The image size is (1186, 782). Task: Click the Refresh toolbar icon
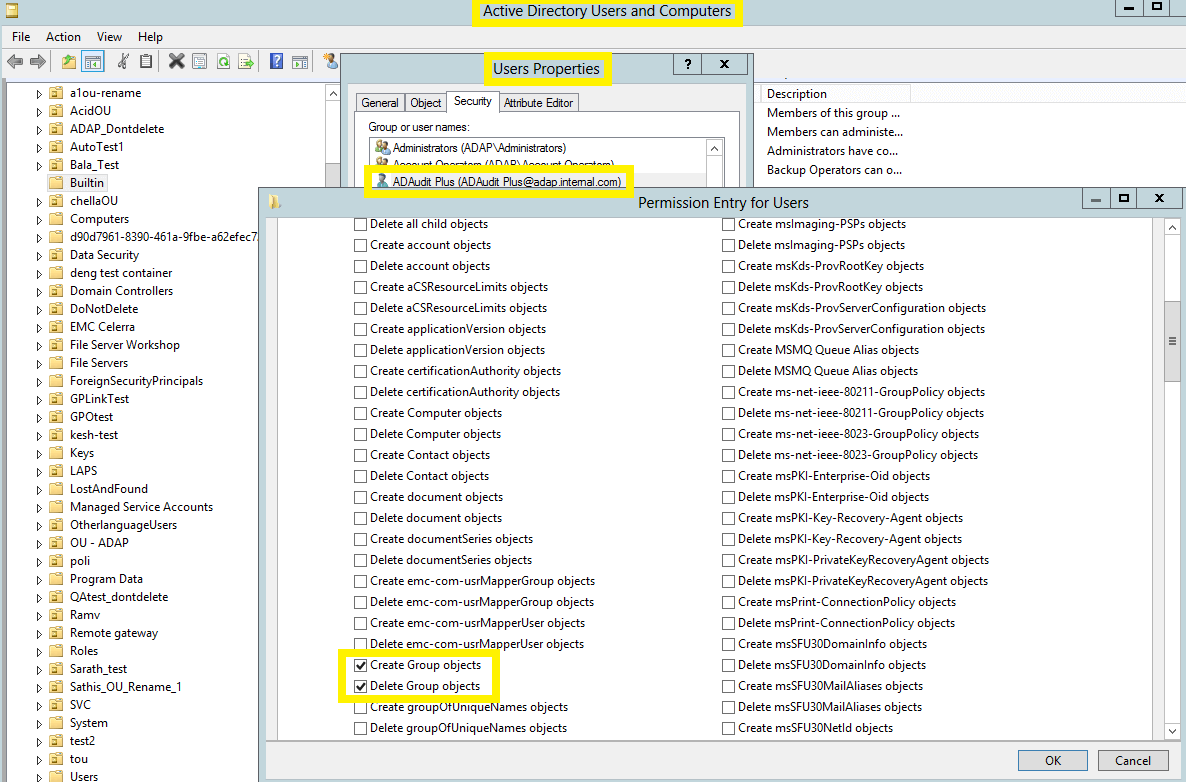point(224,62)
